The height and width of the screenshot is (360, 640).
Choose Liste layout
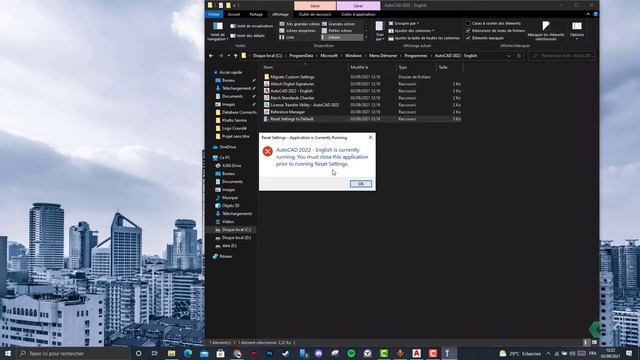(x=287, y=37)
